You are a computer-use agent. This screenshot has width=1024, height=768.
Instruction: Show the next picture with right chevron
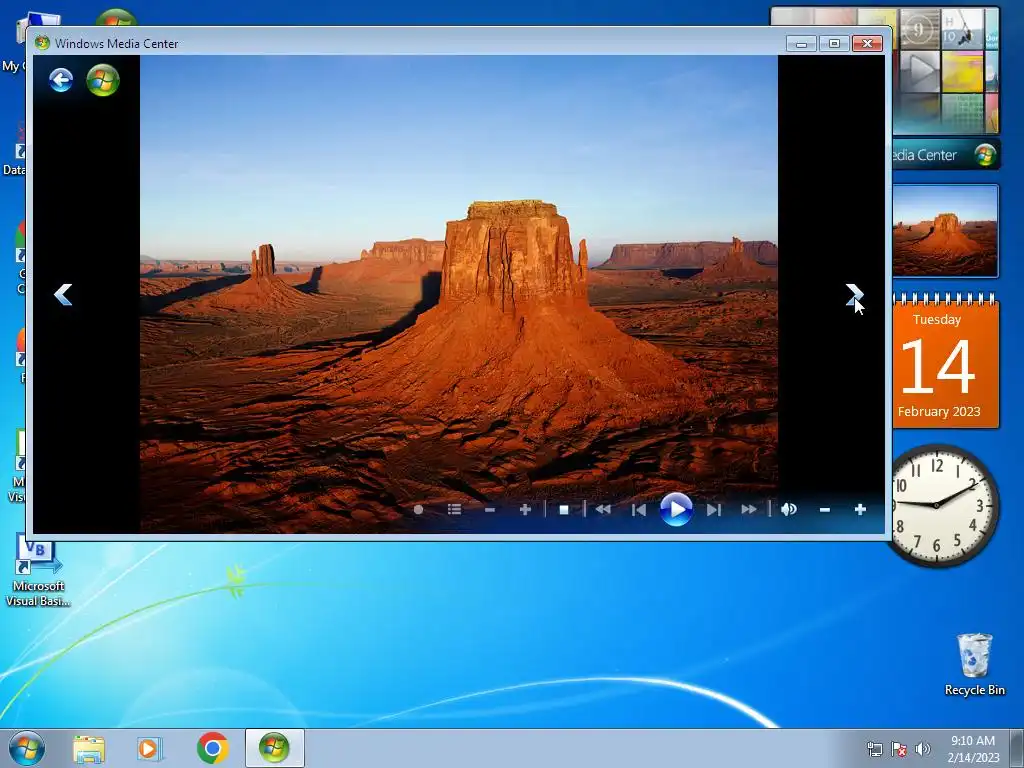[x=855, y=295]
